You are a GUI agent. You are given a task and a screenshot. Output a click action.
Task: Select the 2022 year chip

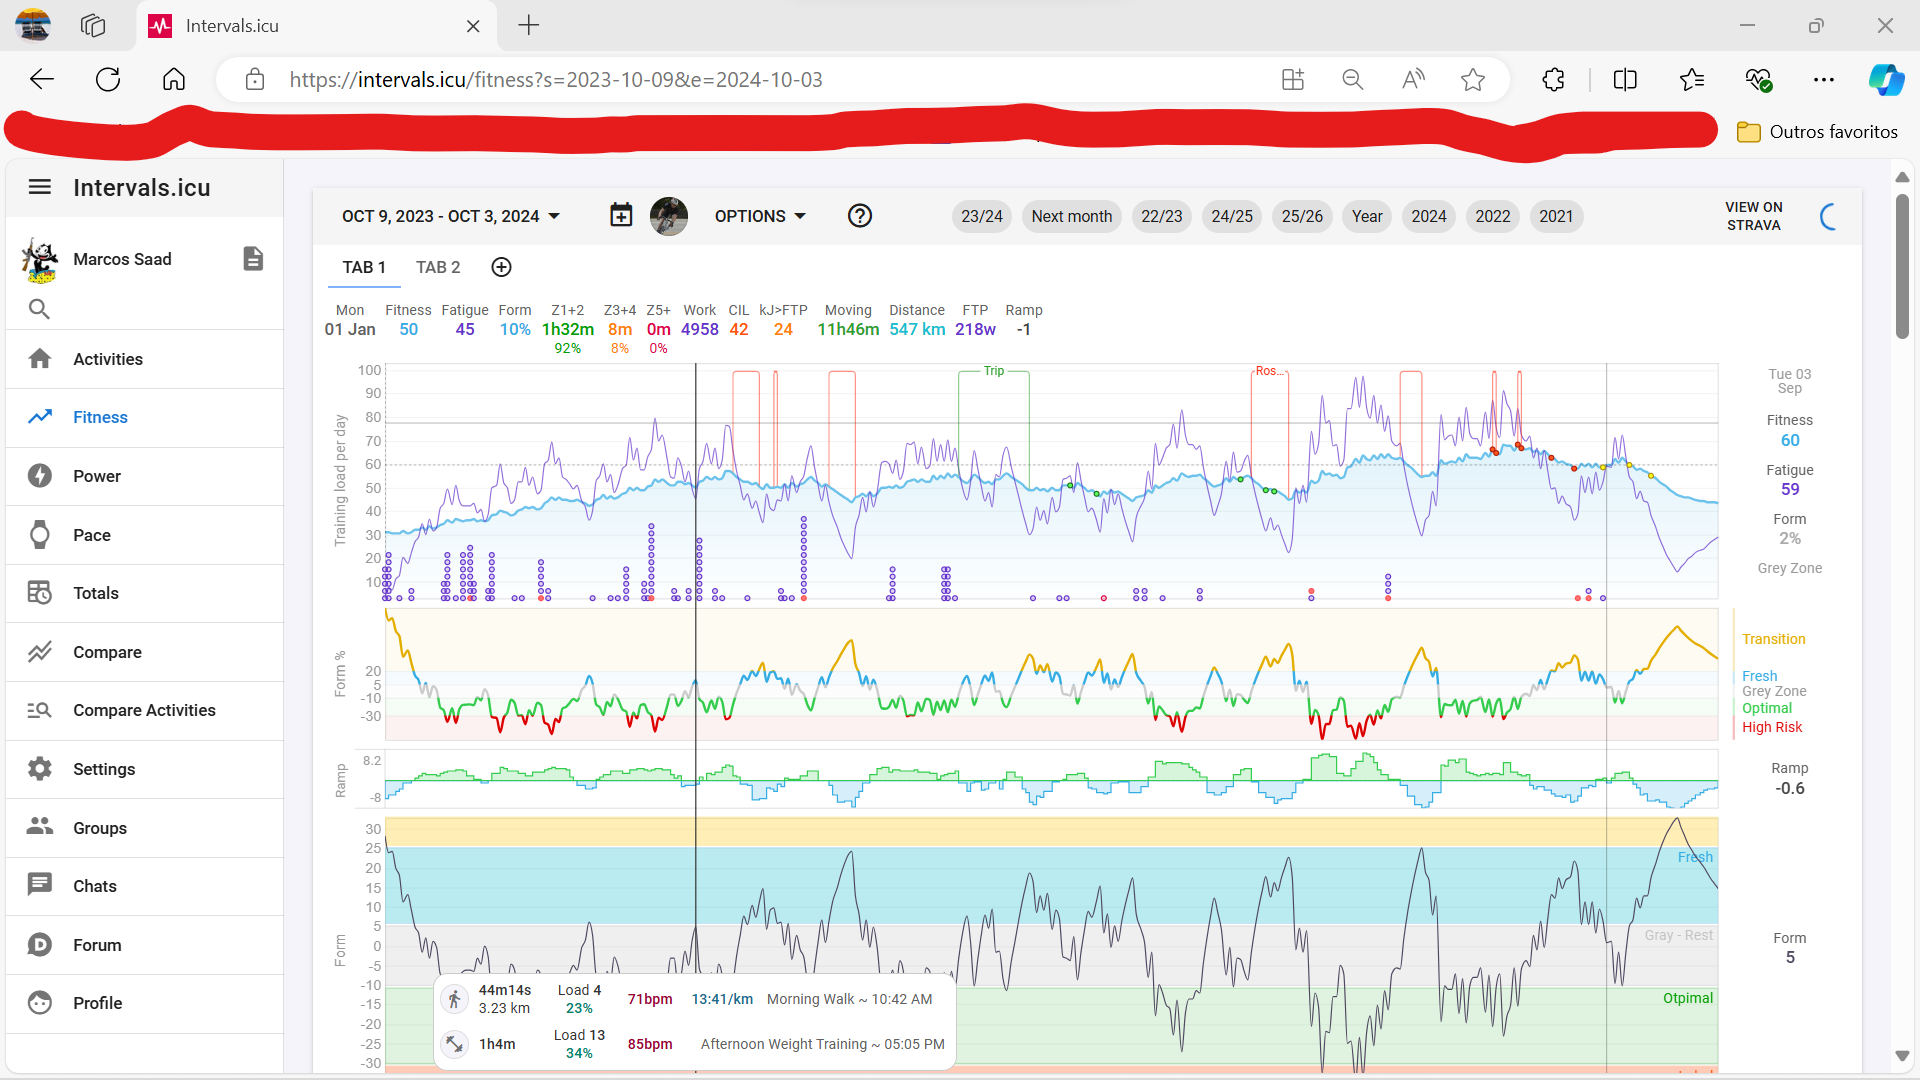(1492, 216)
